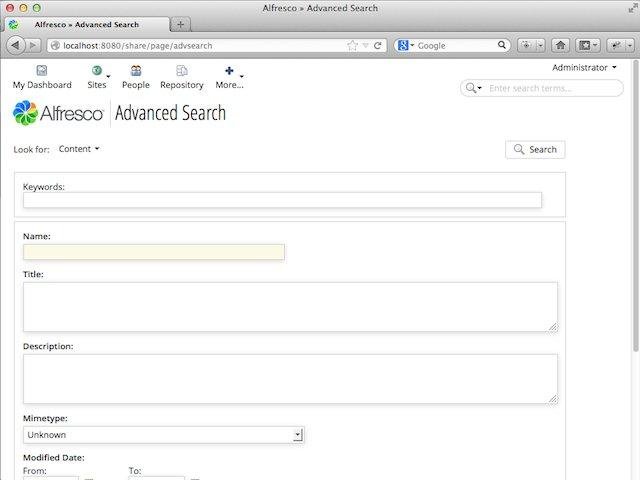This screenshot has width=640, height=480.
Task: Click the browser back arrow
Action: tap(16, 45)
